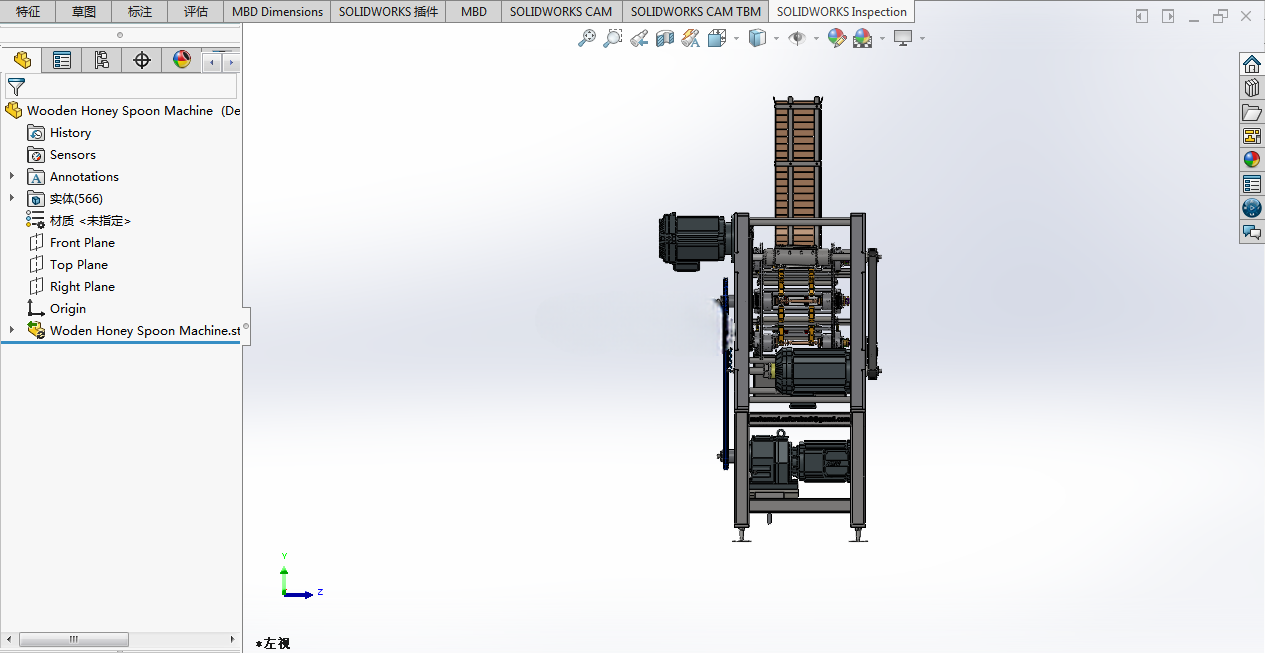
Task: Toggle the Hide/Show Items eye icon
Action: coord(797,38)
